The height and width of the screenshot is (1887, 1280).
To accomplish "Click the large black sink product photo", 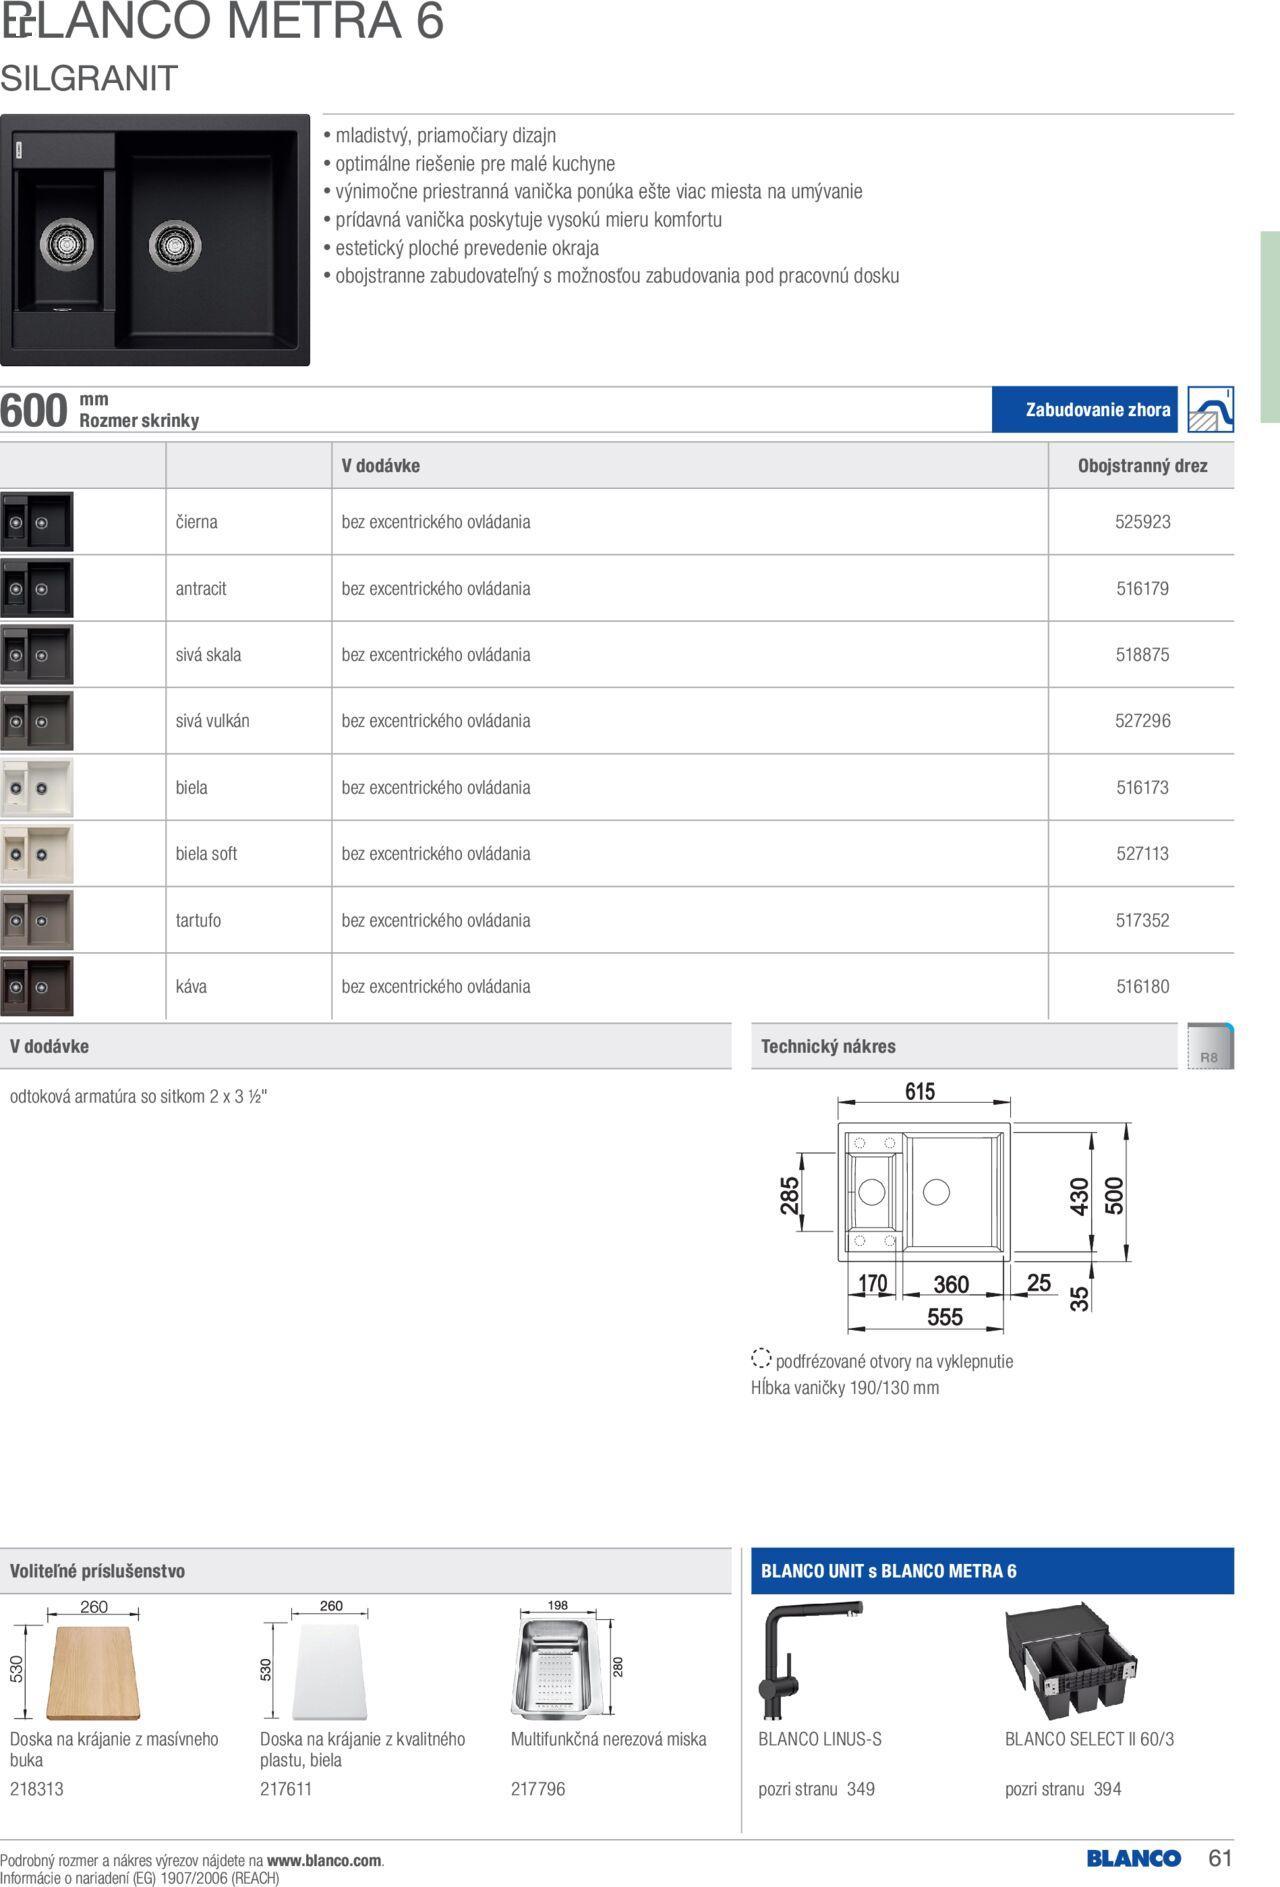I will point(155,240).
